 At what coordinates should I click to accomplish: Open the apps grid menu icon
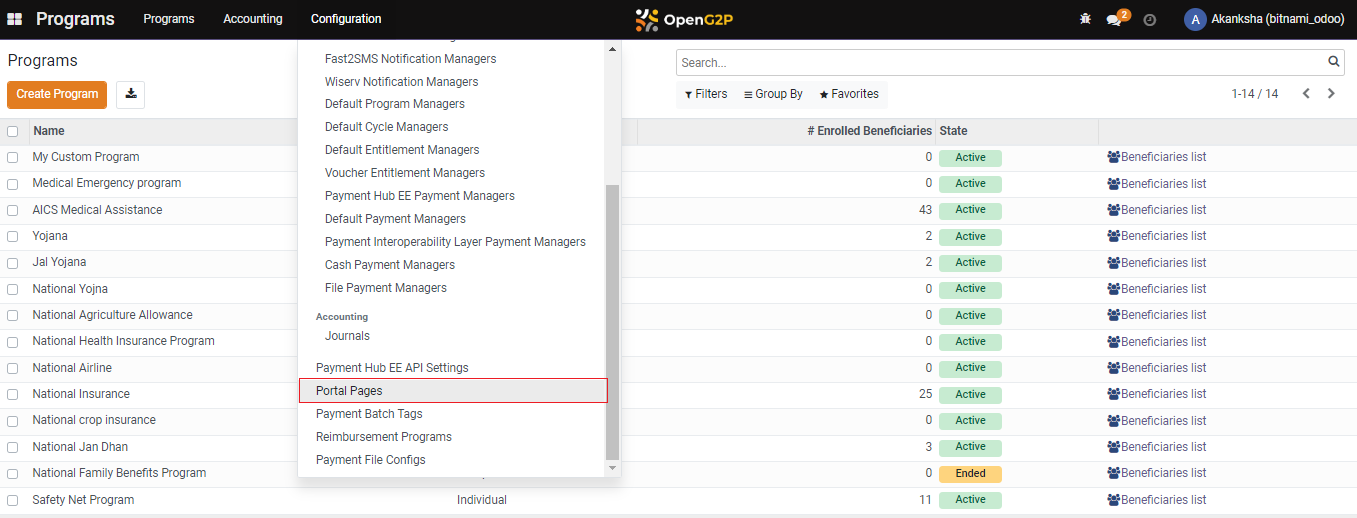tap(15, 19)
